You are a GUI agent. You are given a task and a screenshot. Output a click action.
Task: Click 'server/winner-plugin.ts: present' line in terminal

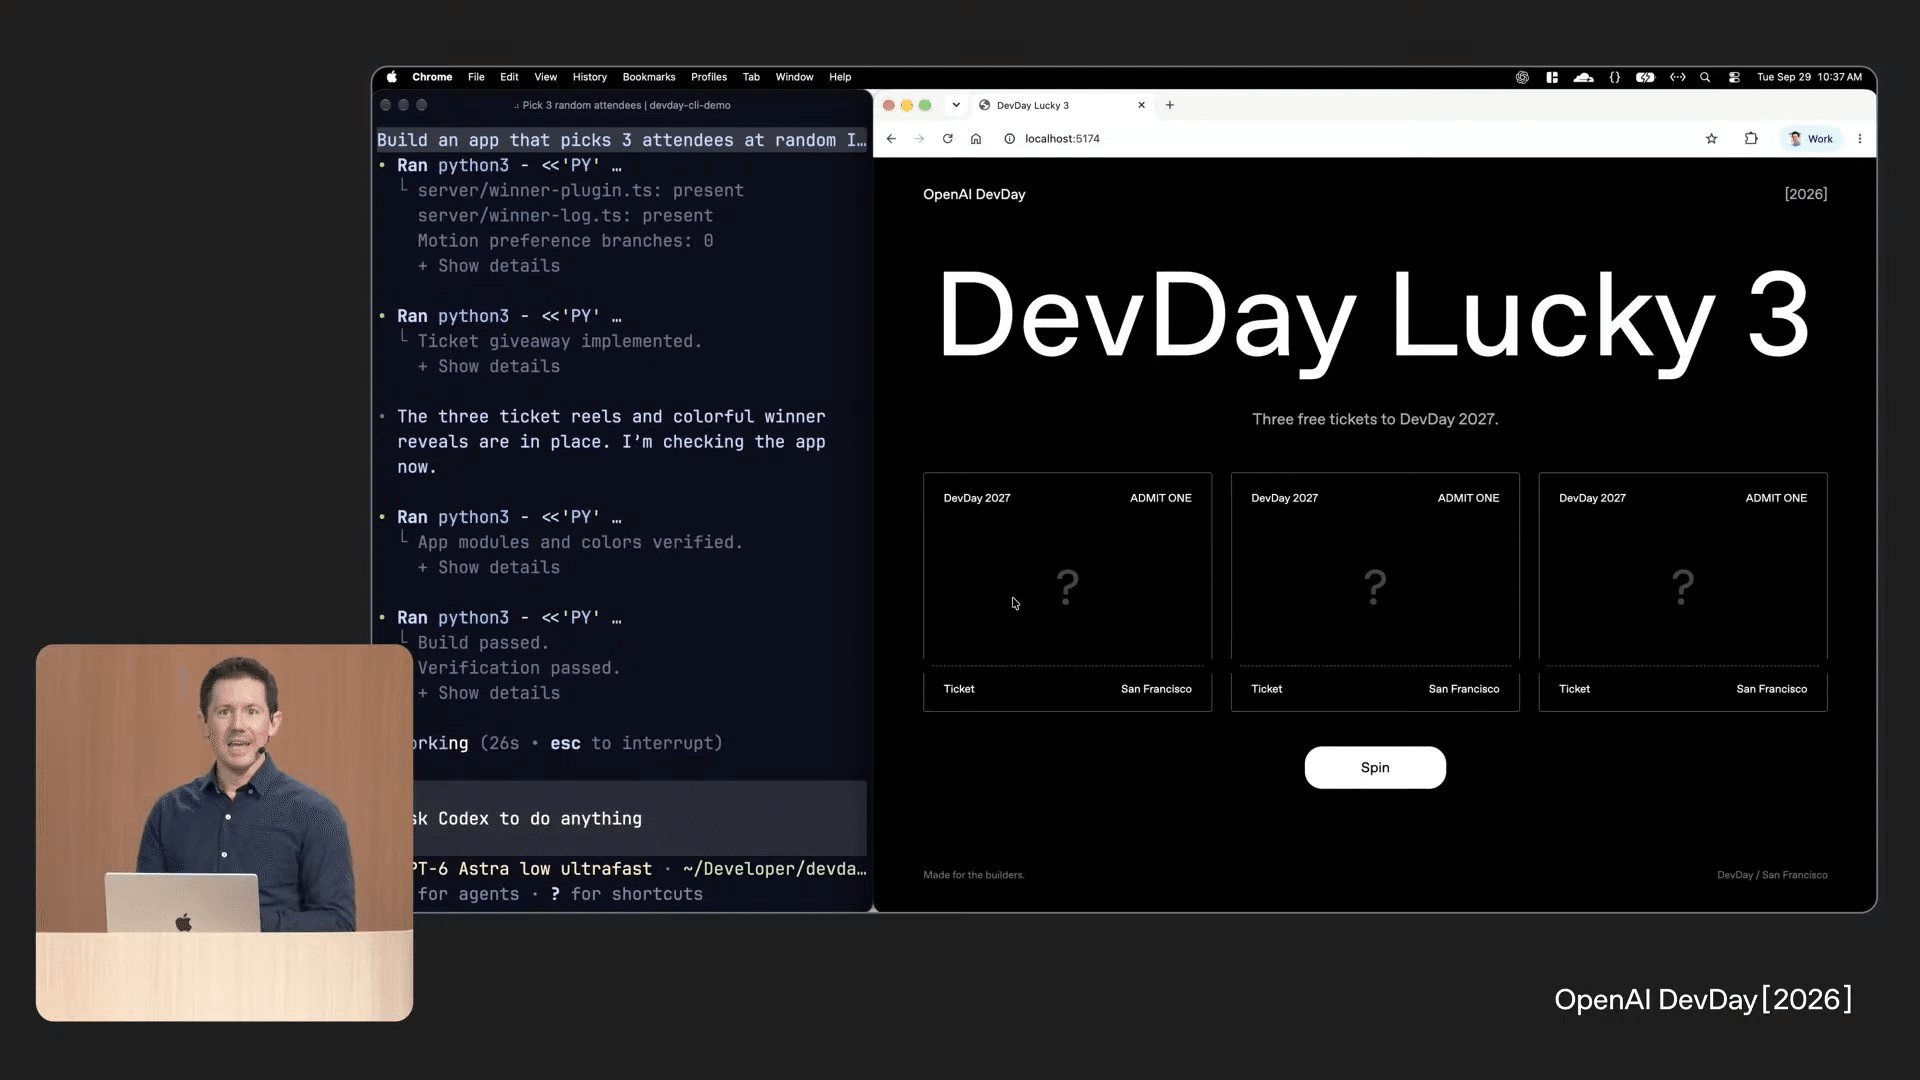(x=581, y=191)
